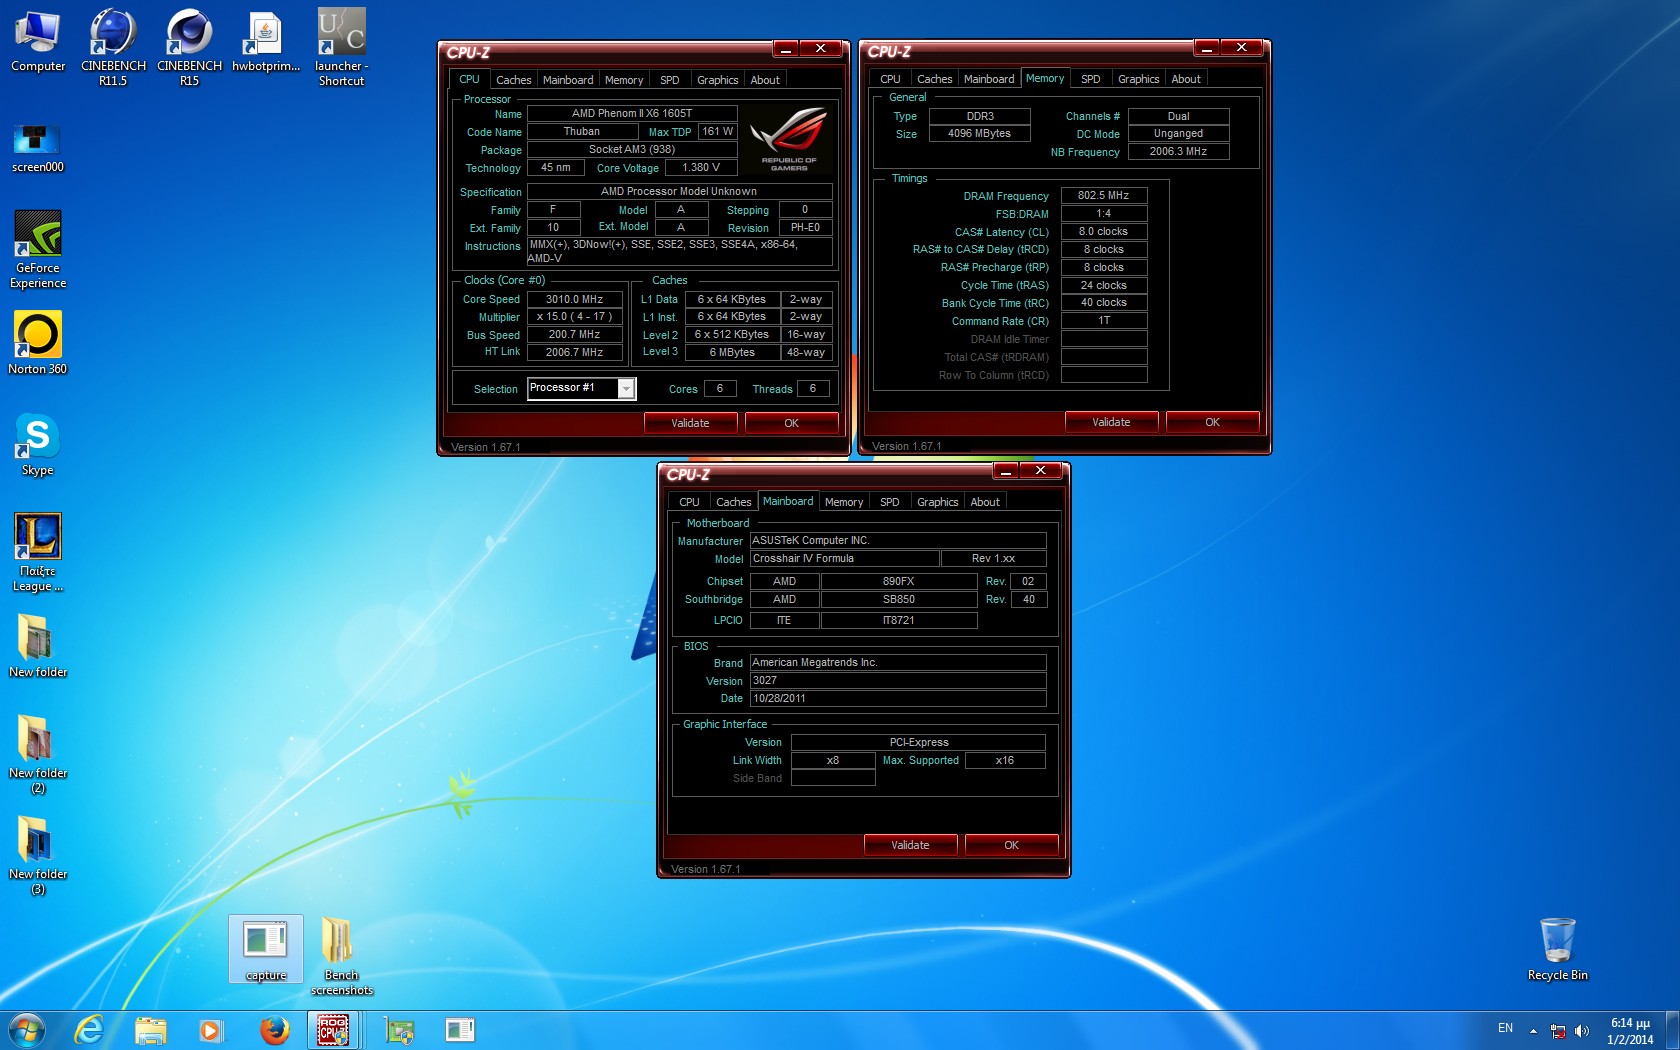Select the capture file on desktop
The width and height of the screenshot is (1680, 1050).
(x=265, y=949)
